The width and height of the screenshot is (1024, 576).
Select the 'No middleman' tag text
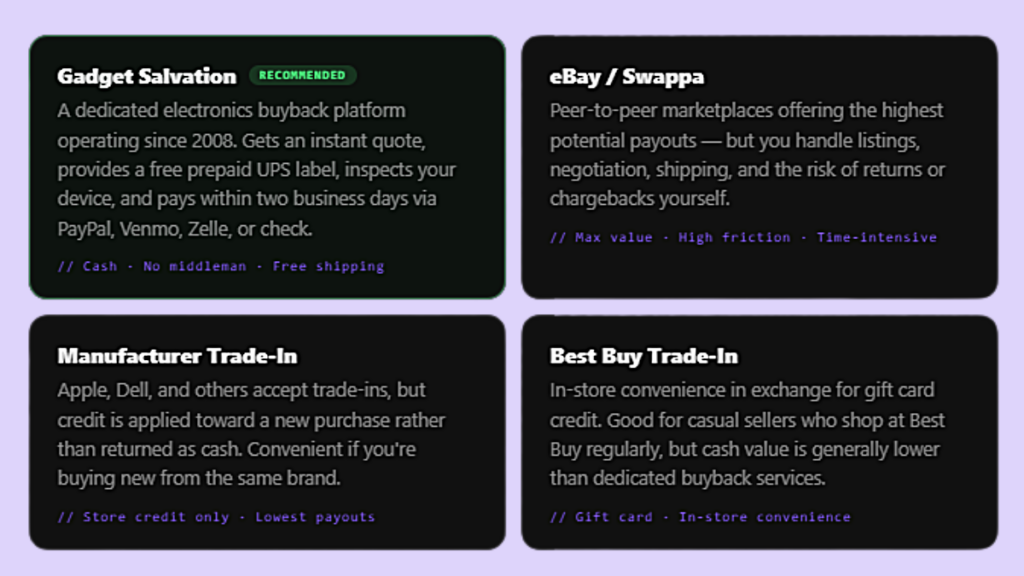tap(195, 266)
